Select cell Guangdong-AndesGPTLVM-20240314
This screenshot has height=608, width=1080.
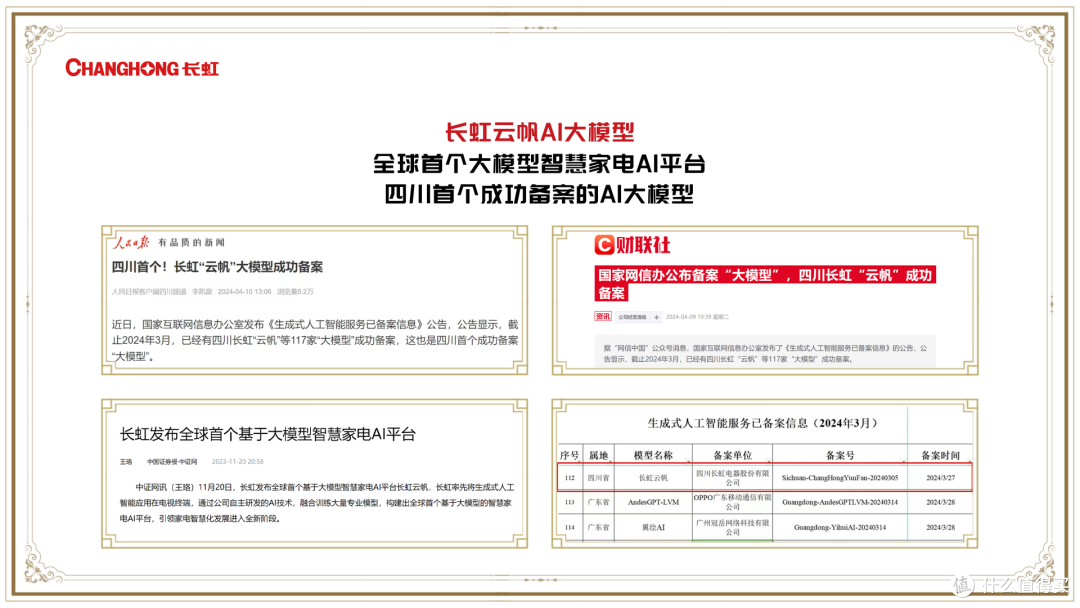click(x=840, y=503)
